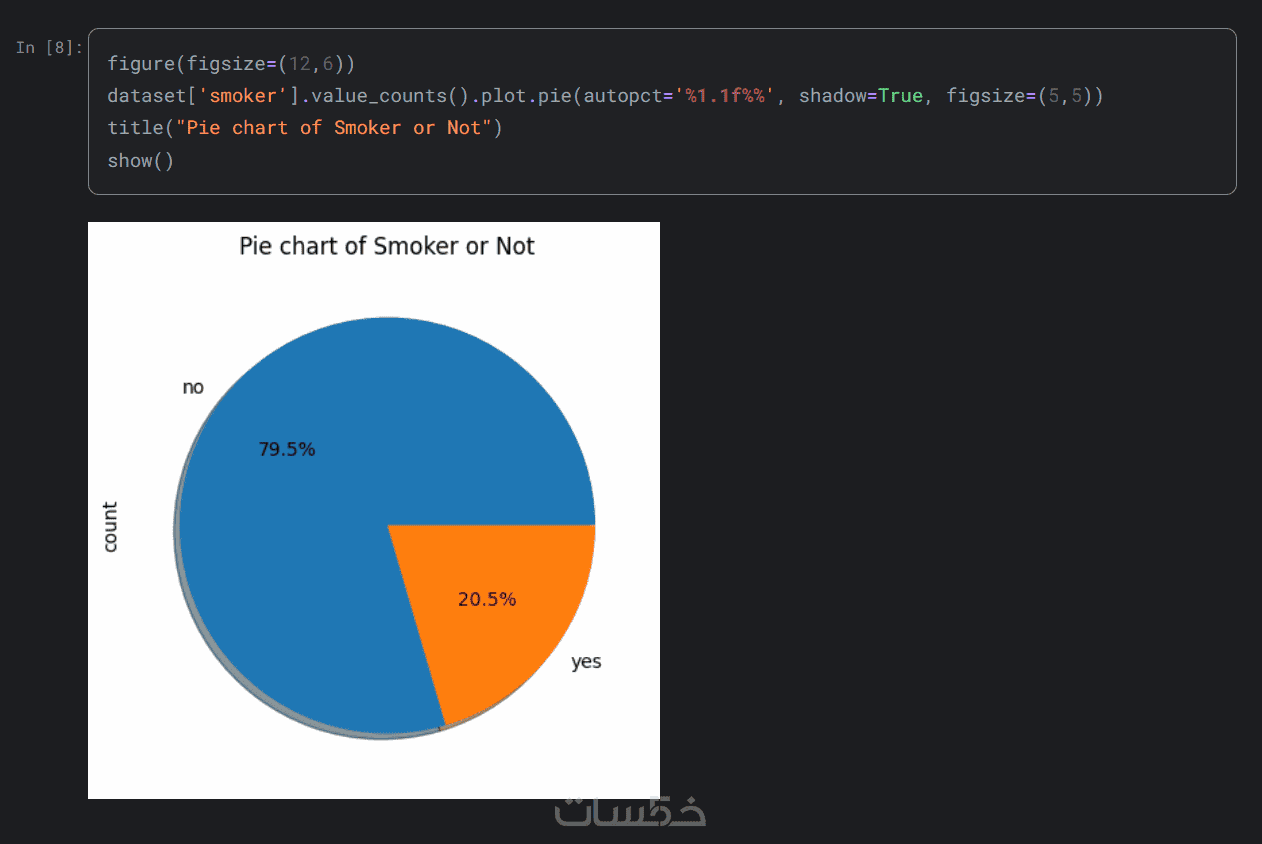Click the 'yes' slice label text
This screenshot has height=844, width=1262.
(x=586, y=662)
